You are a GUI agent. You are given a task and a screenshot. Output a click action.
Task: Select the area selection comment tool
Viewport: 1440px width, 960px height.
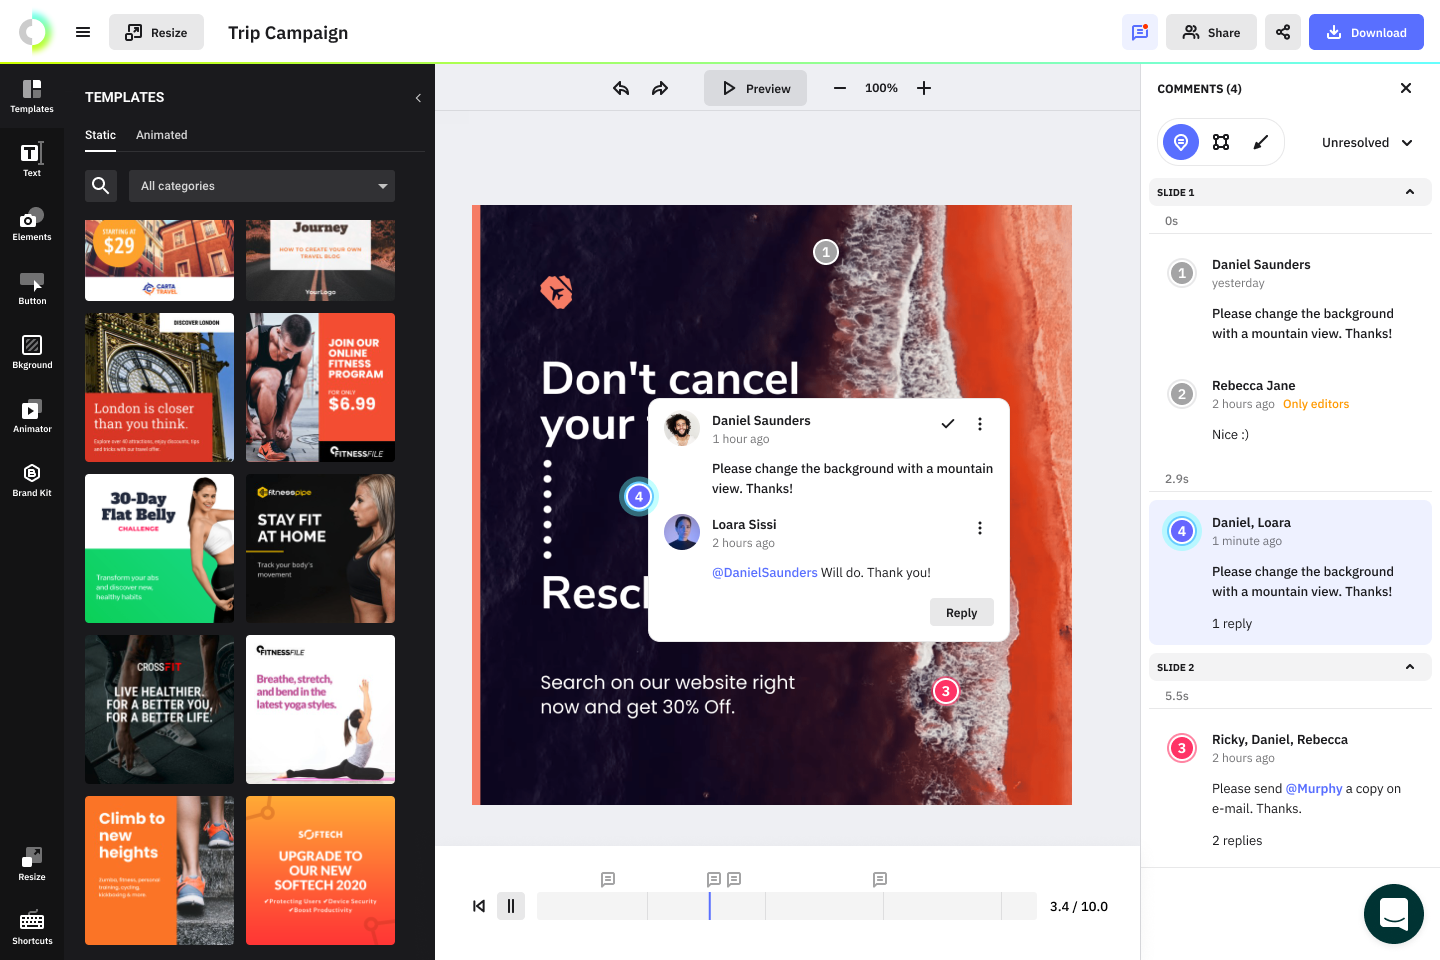tap(1221, 142)
